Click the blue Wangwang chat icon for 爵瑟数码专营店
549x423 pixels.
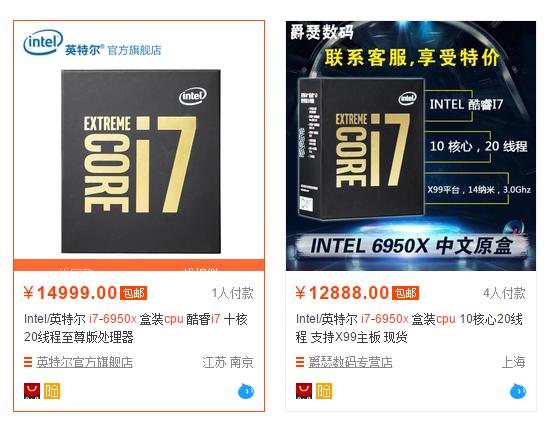coord(517,391)
